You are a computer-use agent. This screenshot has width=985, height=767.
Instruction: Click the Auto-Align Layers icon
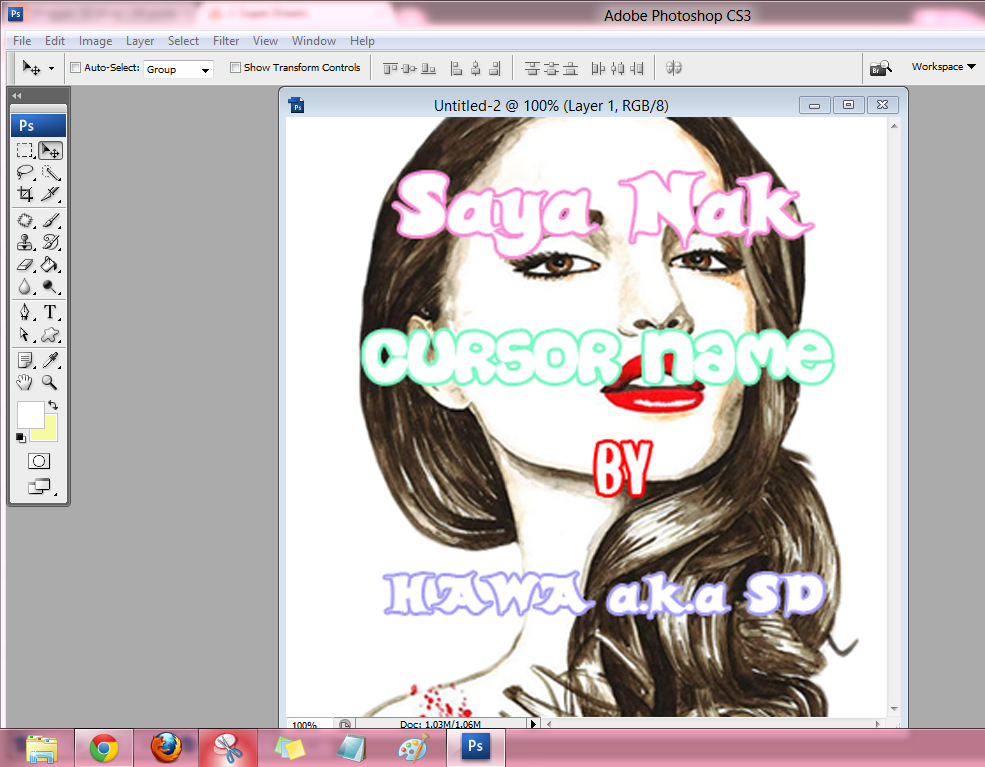click(673, 68)
